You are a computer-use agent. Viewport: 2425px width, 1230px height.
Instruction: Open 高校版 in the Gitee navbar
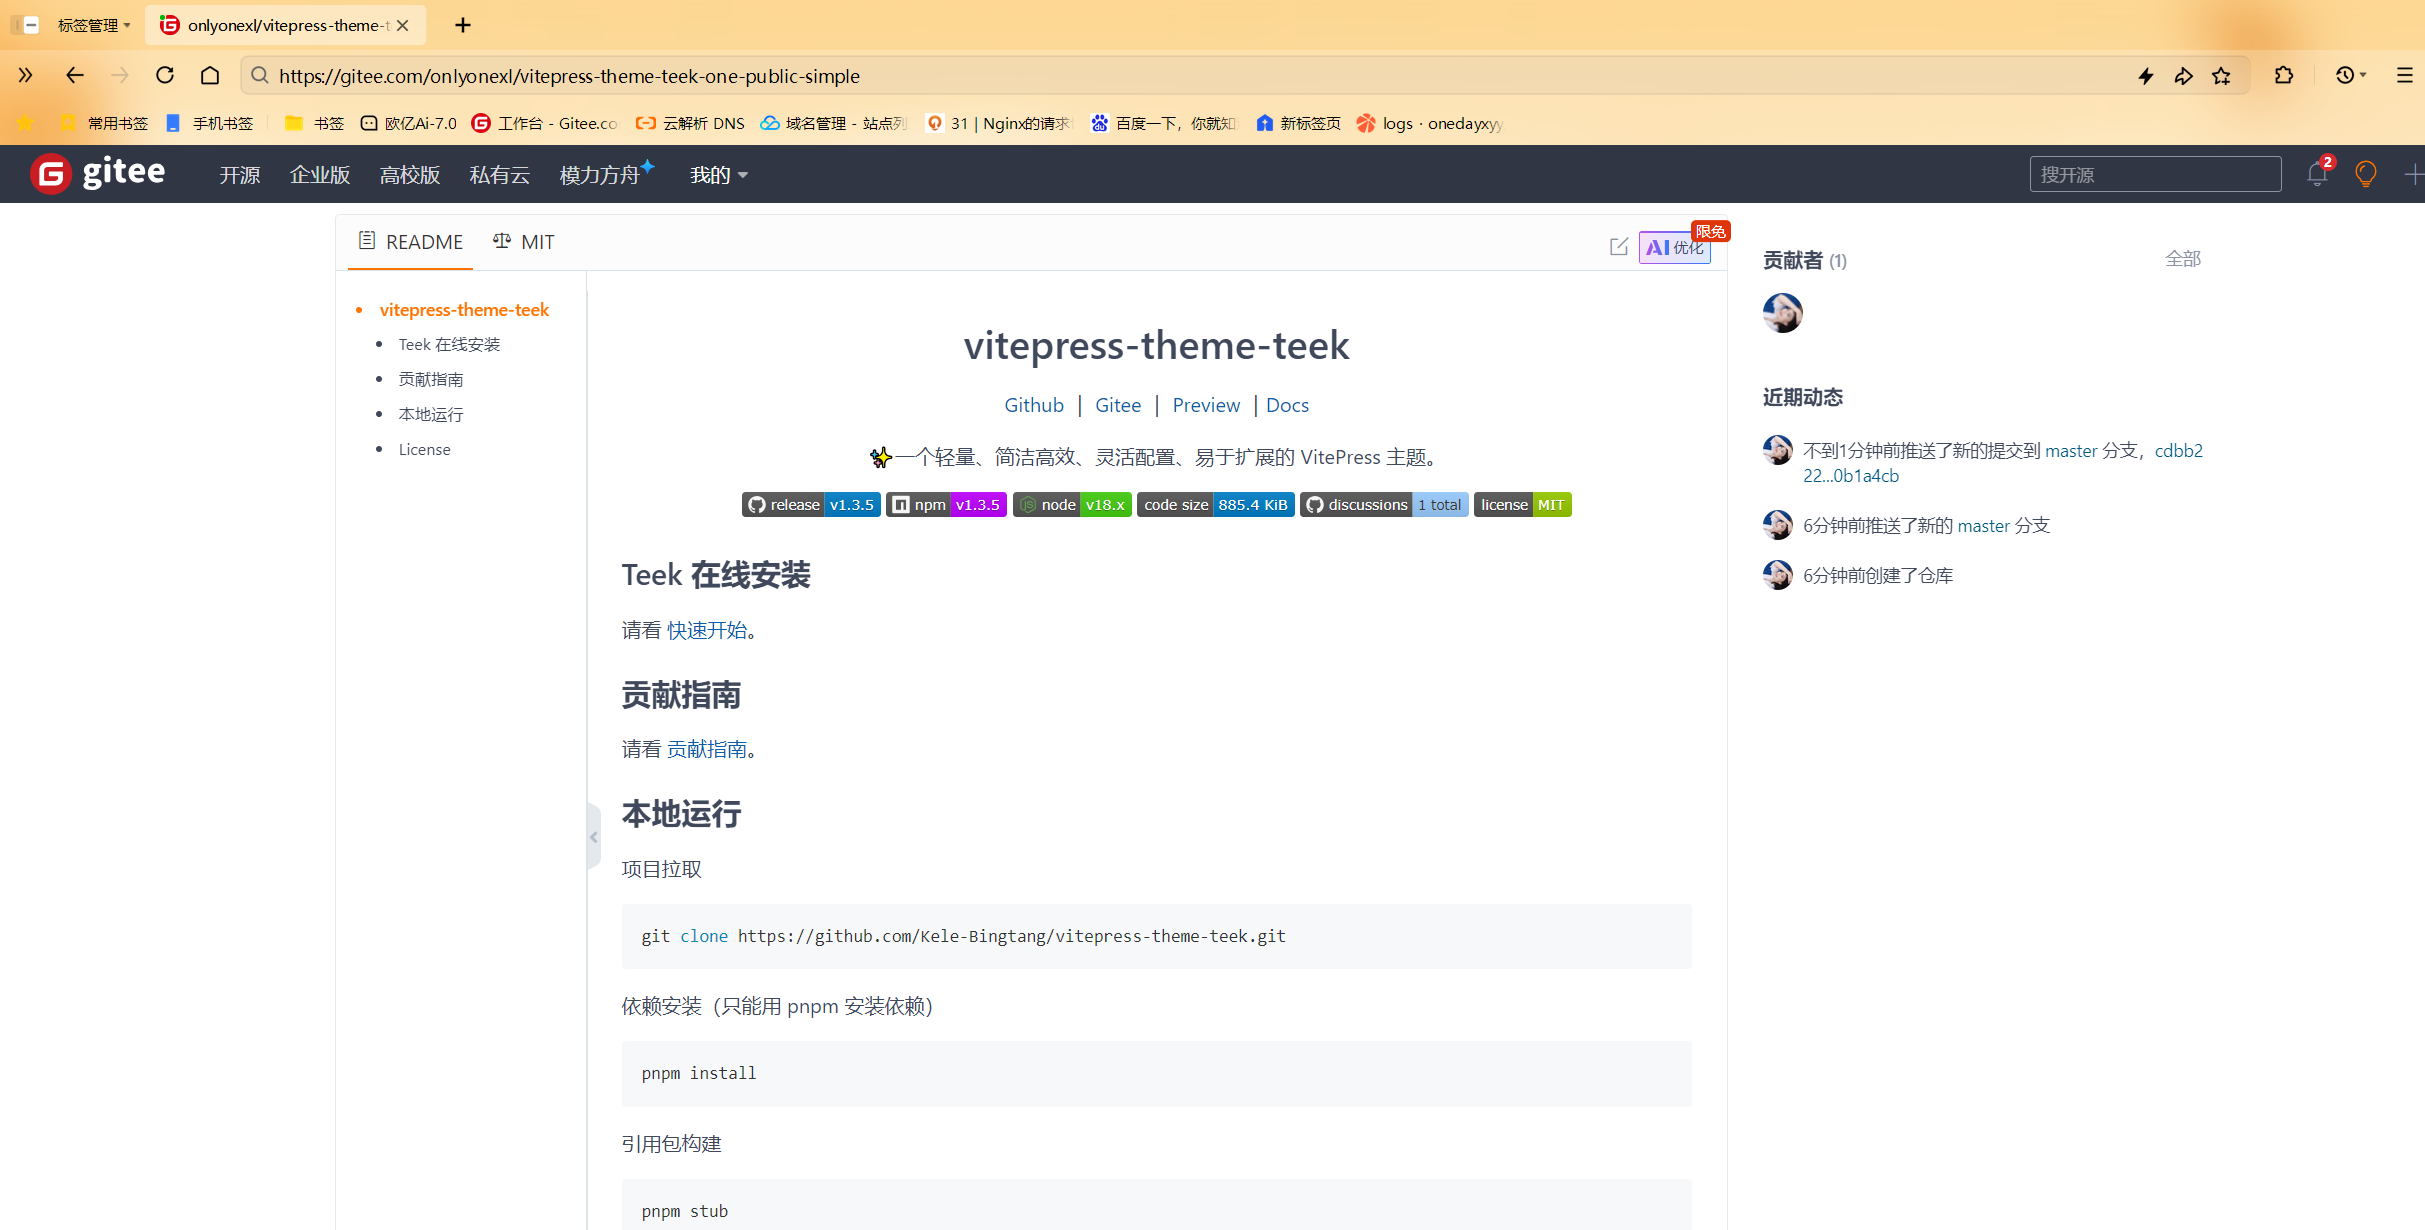[410, 175]
